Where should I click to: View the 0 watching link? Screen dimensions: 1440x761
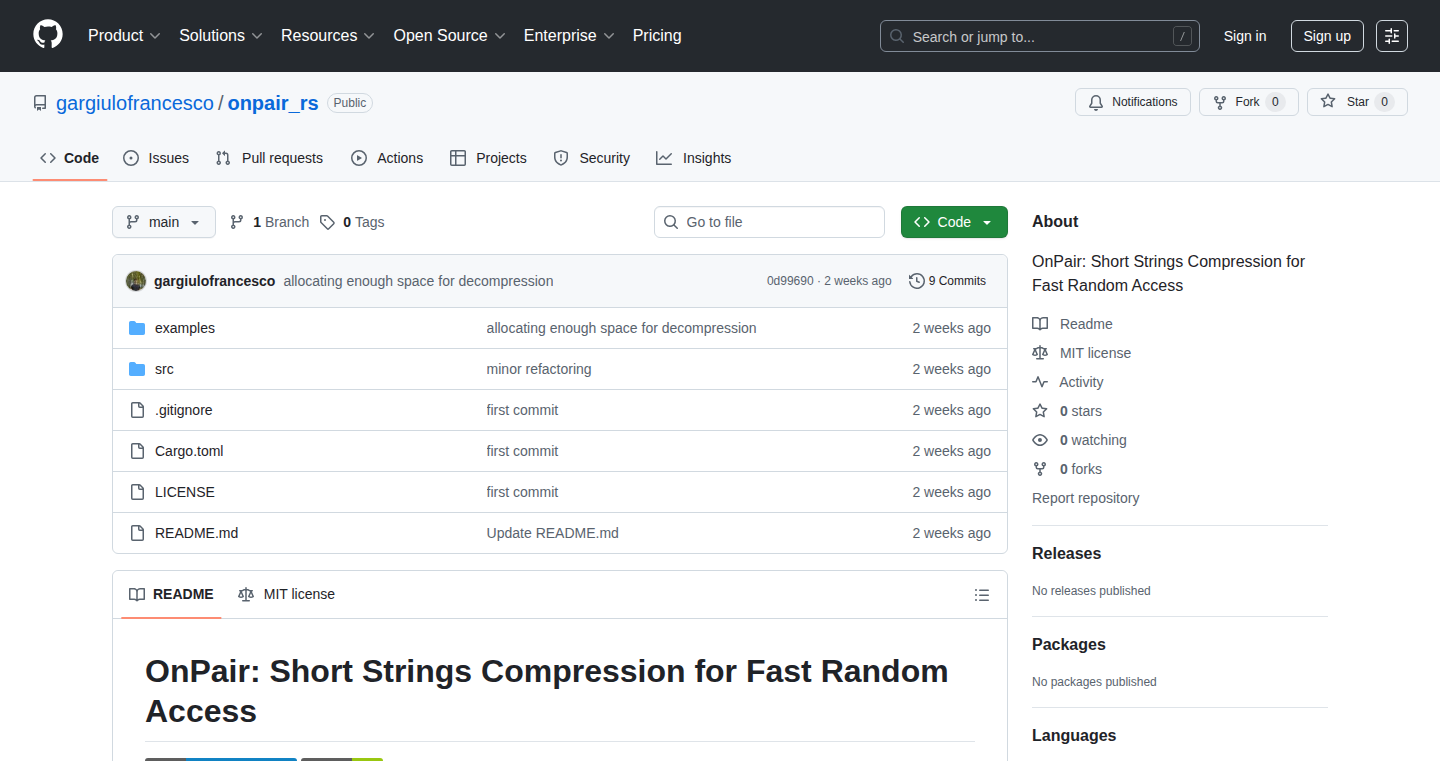pos(1080,440)
